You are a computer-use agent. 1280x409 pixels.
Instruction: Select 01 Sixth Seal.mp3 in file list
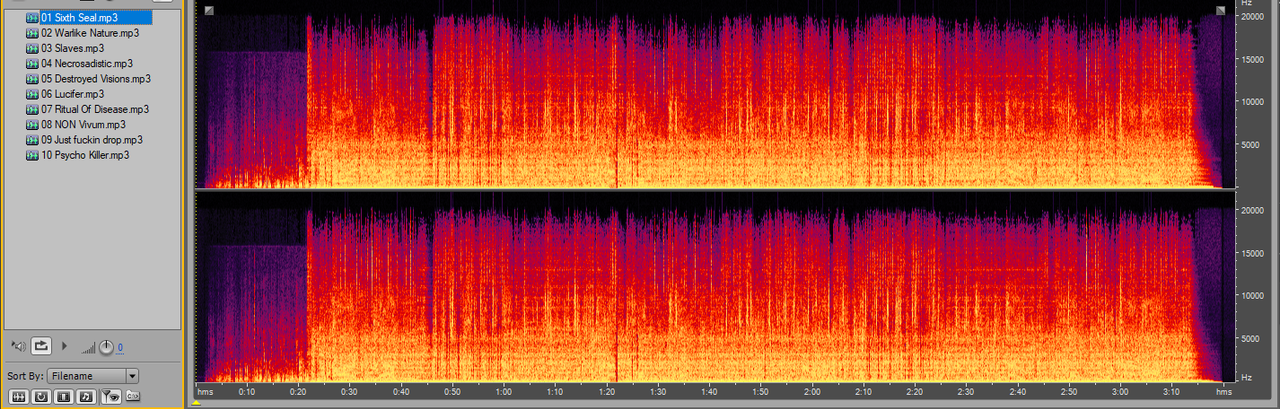[x=88, y=17]
